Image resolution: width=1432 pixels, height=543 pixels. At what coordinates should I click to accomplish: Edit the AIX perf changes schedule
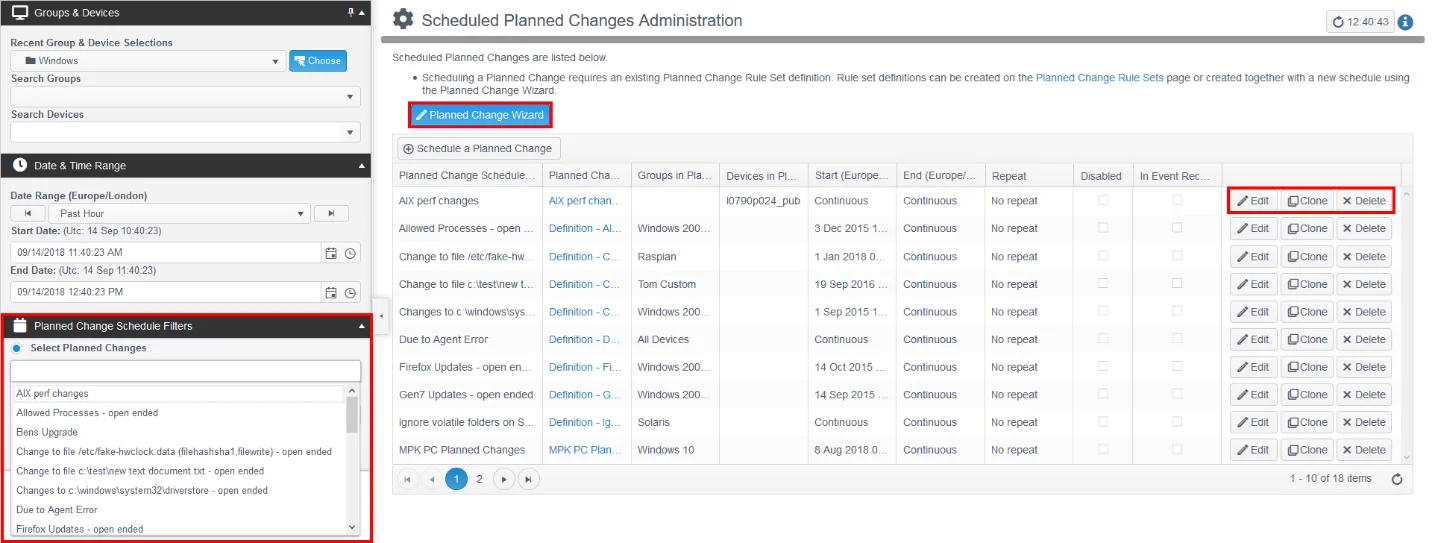1254,201
